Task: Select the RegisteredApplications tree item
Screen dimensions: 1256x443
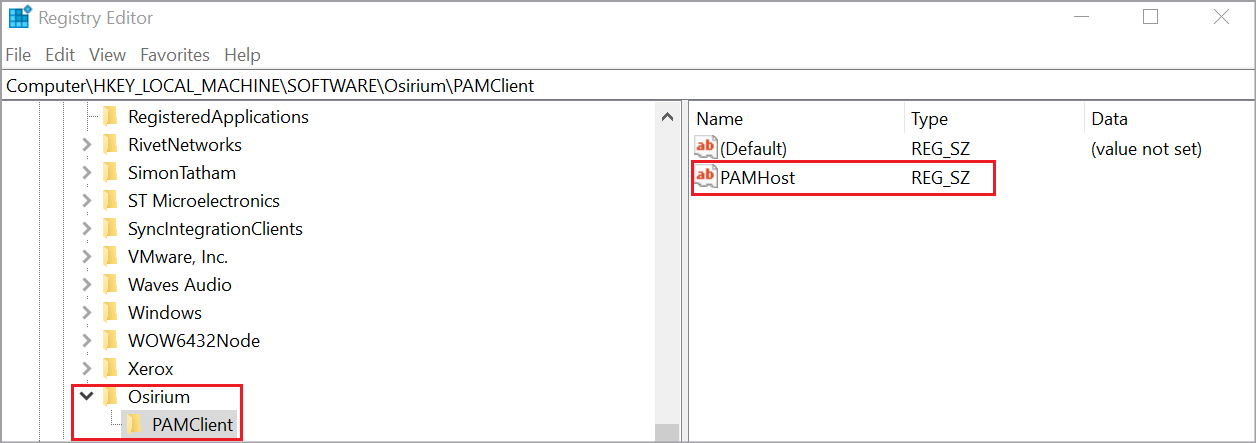Action: pos(218,117)
